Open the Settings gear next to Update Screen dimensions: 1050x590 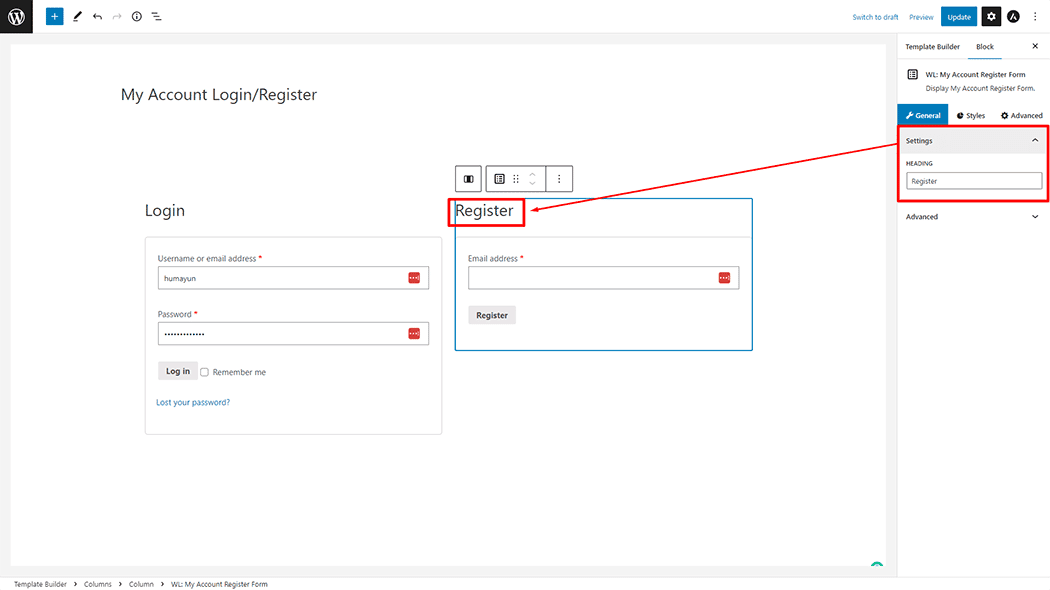click(990, 16)
